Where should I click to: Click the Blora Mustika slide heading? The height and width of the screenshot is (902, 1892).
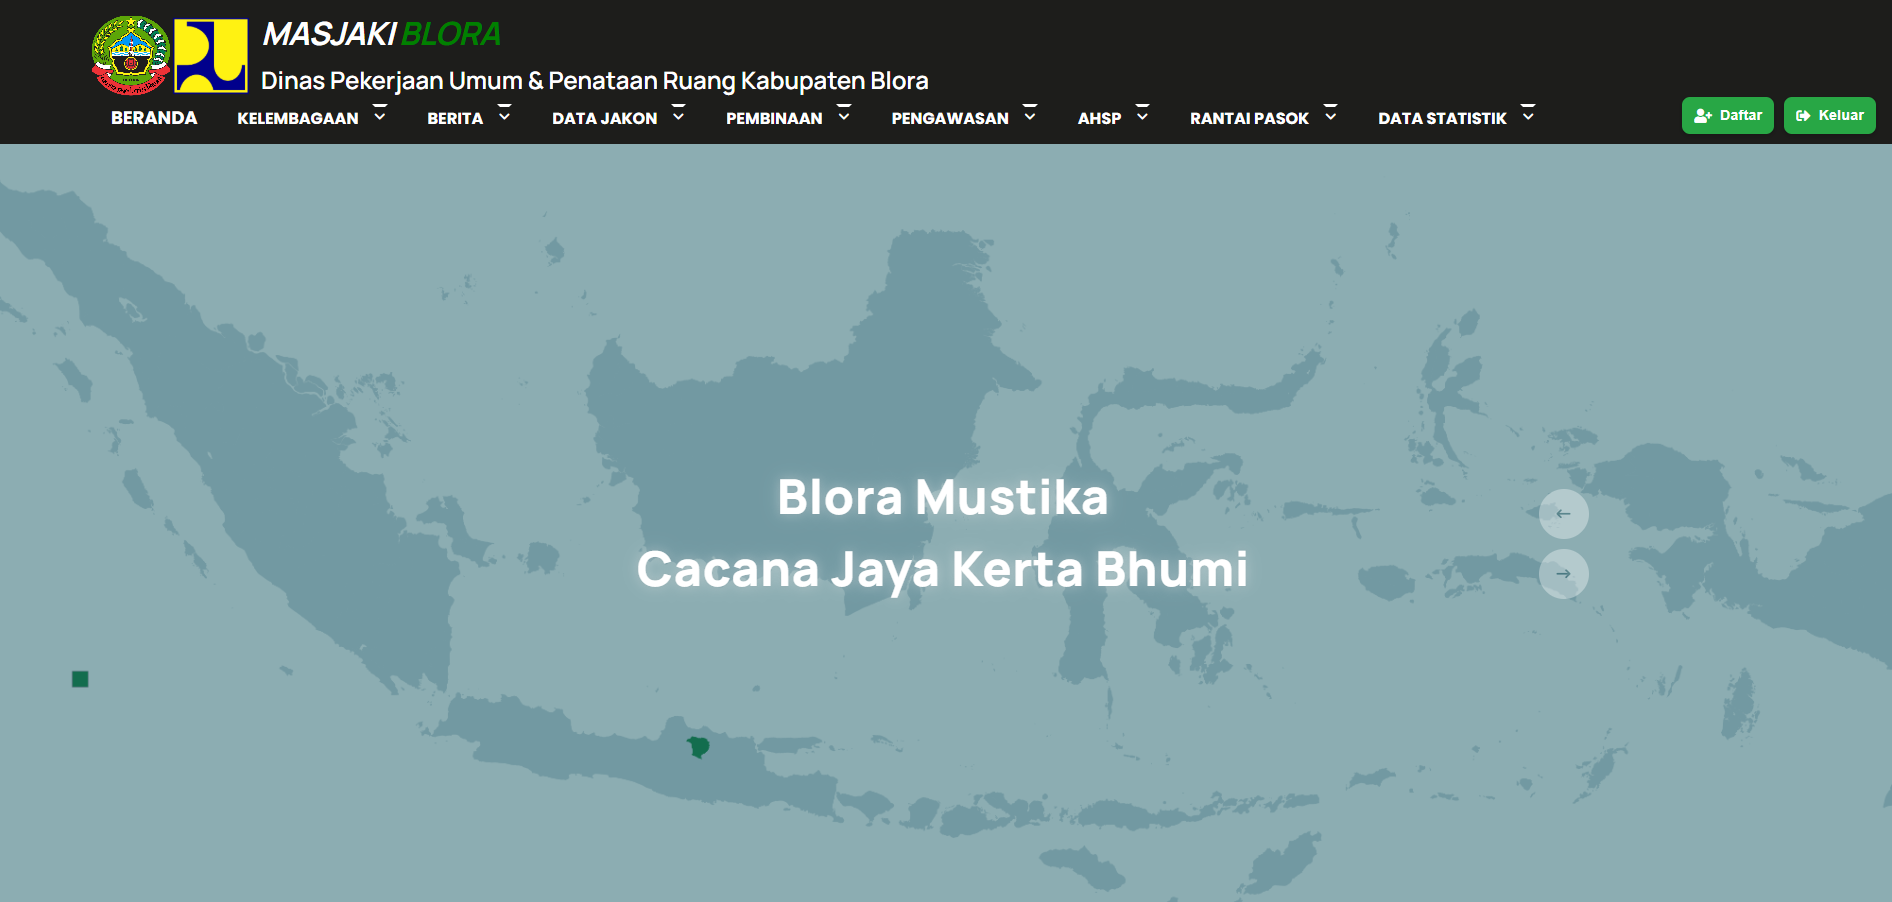pyautogui.click(x=942, y=497)
